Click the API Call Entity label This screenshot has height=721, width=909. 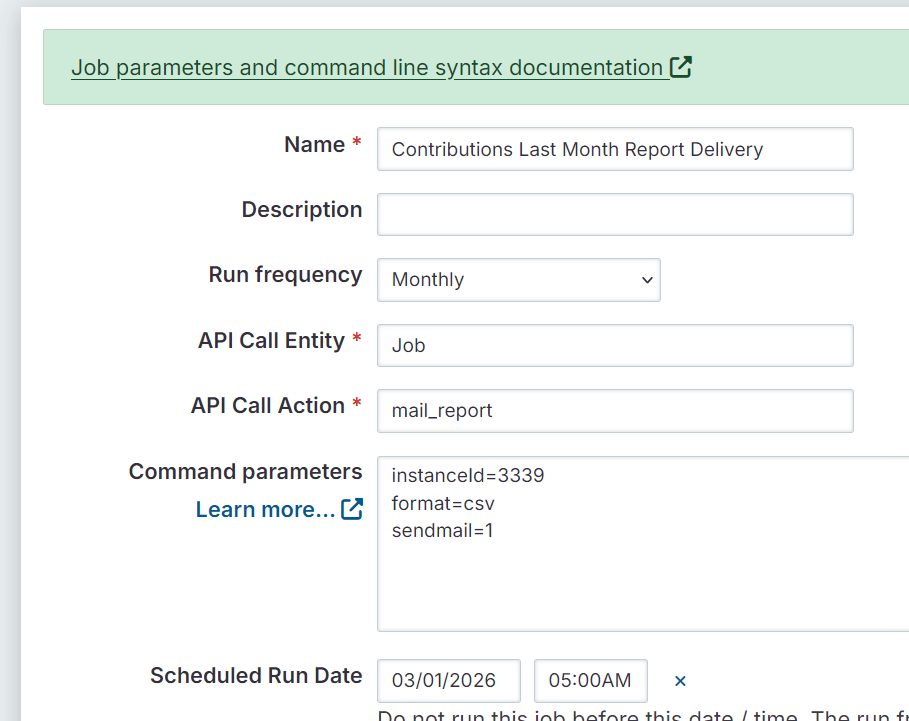point(271,341)
